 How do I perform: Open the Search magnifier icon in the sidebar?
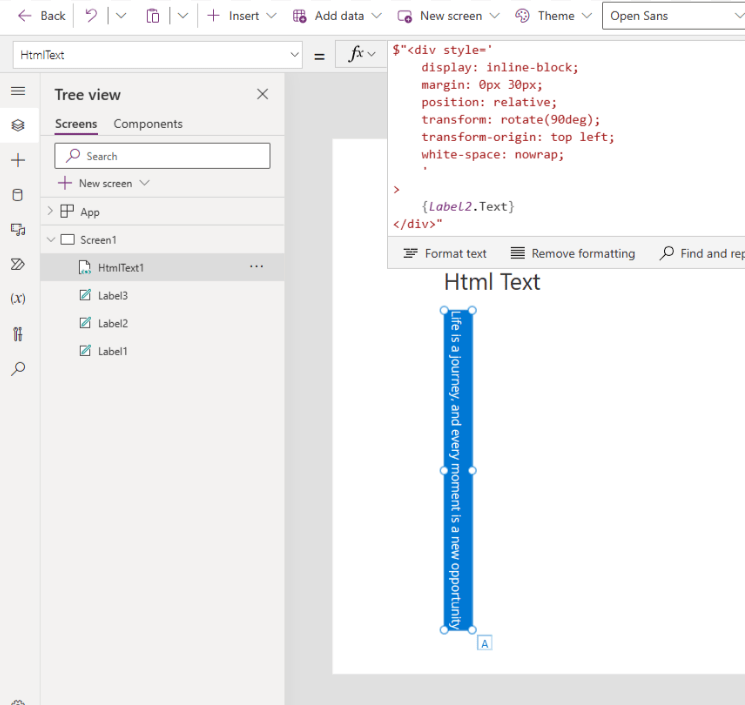(18, 369)
